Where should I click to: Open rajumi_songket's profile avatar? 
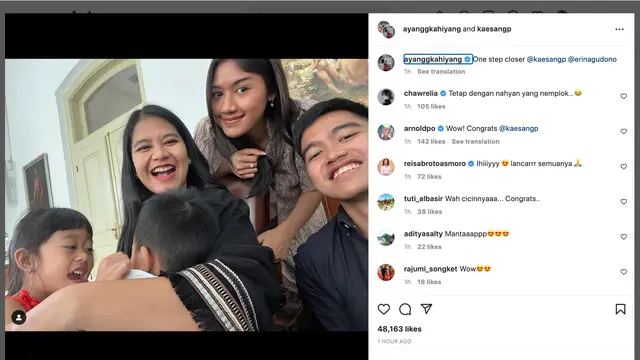[386, 273]
